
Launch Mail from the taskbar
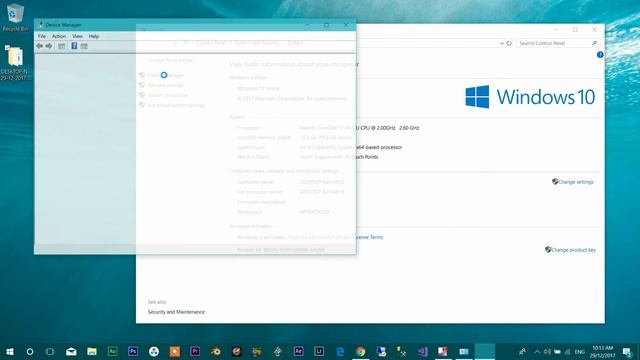click(71, 351)
